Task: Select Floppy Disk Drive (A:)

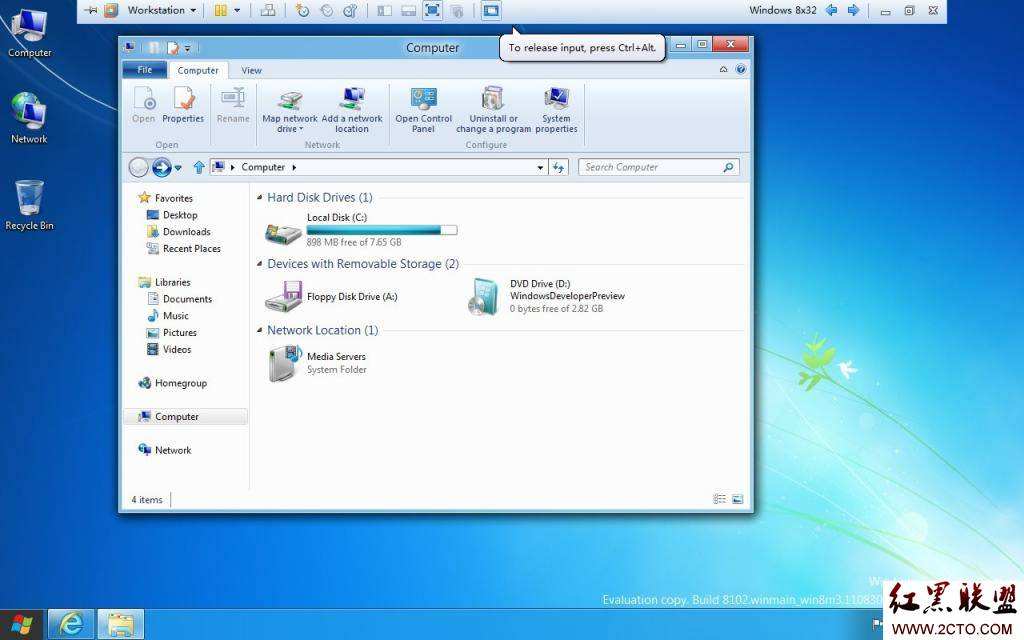Action: pos(331,296)
